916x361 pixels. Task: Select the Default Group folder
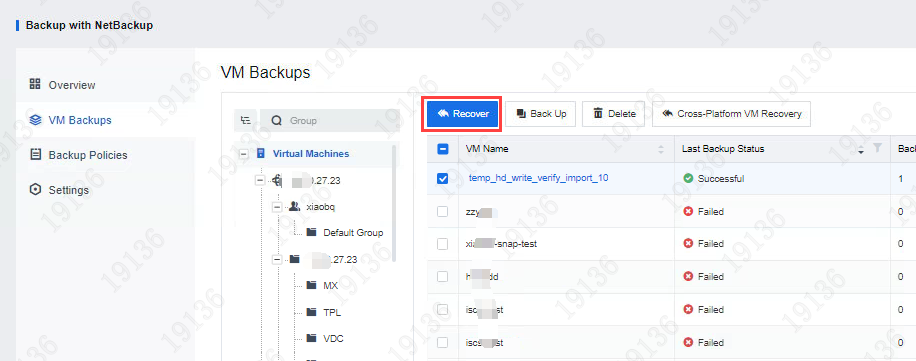point(353,232)
